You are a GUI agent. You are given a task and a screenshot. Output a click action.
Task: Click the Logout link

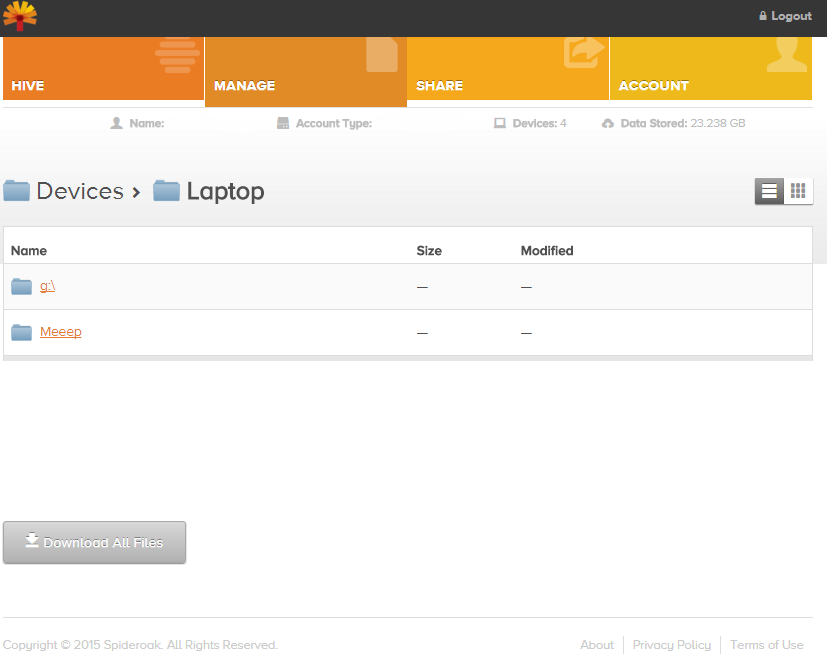point(785,16)
